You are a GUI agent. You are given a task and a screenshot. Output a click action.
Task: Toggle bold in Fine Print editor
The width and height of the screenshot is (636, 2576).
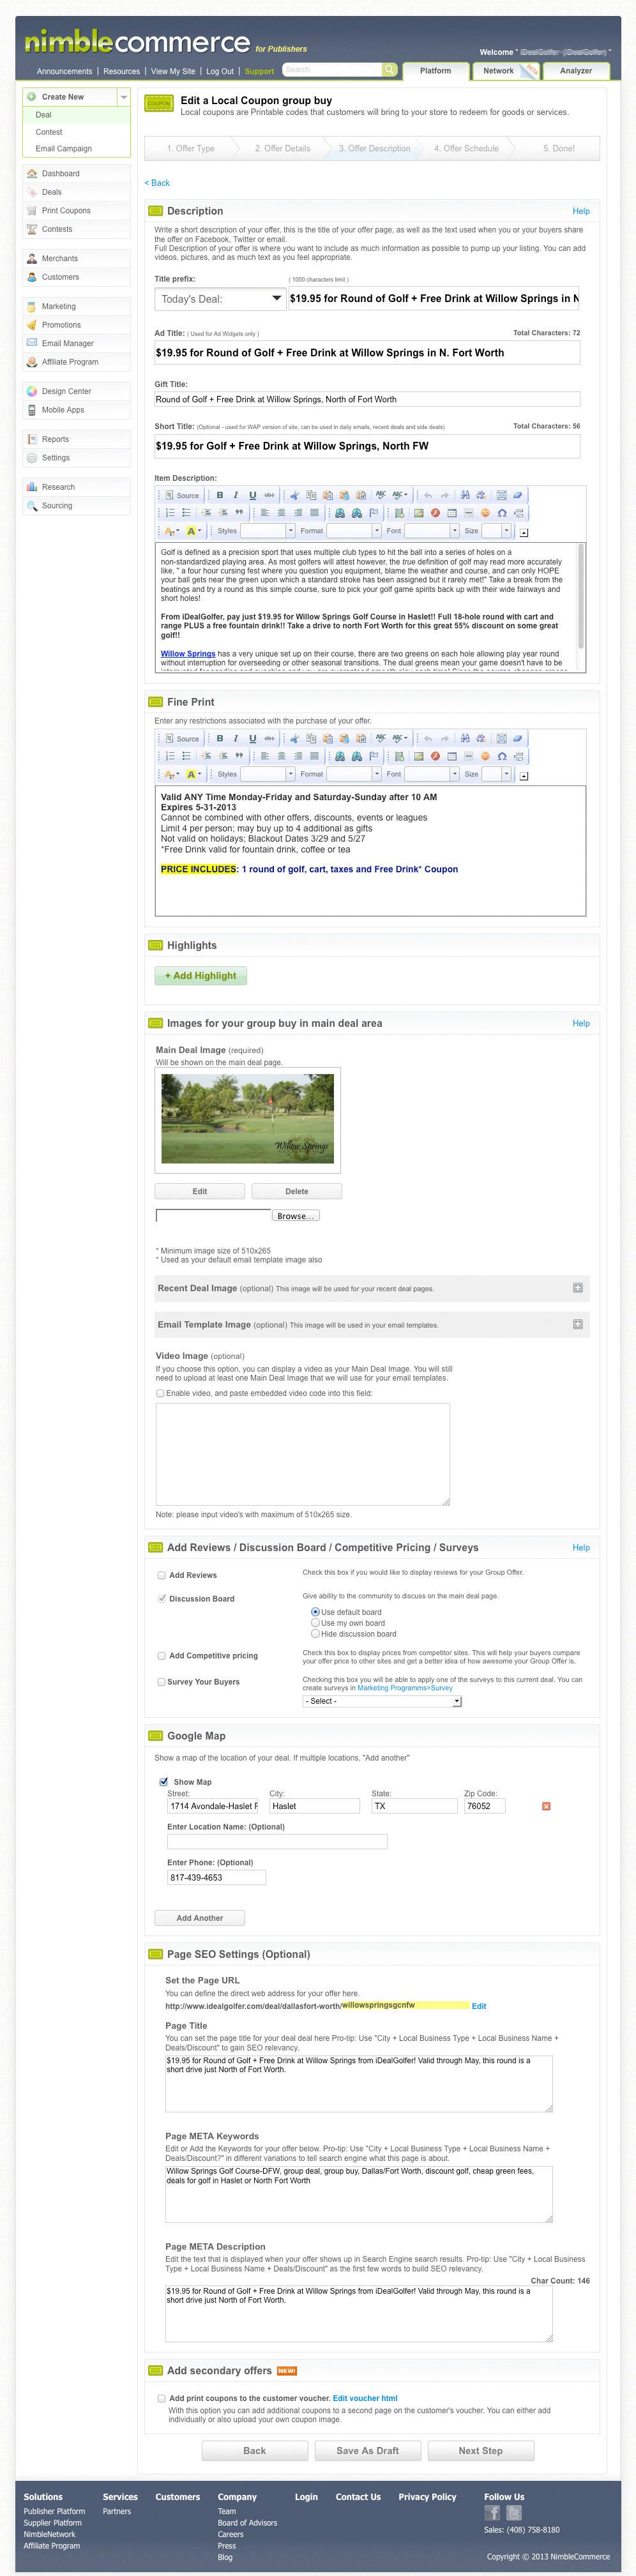point(220,739)
